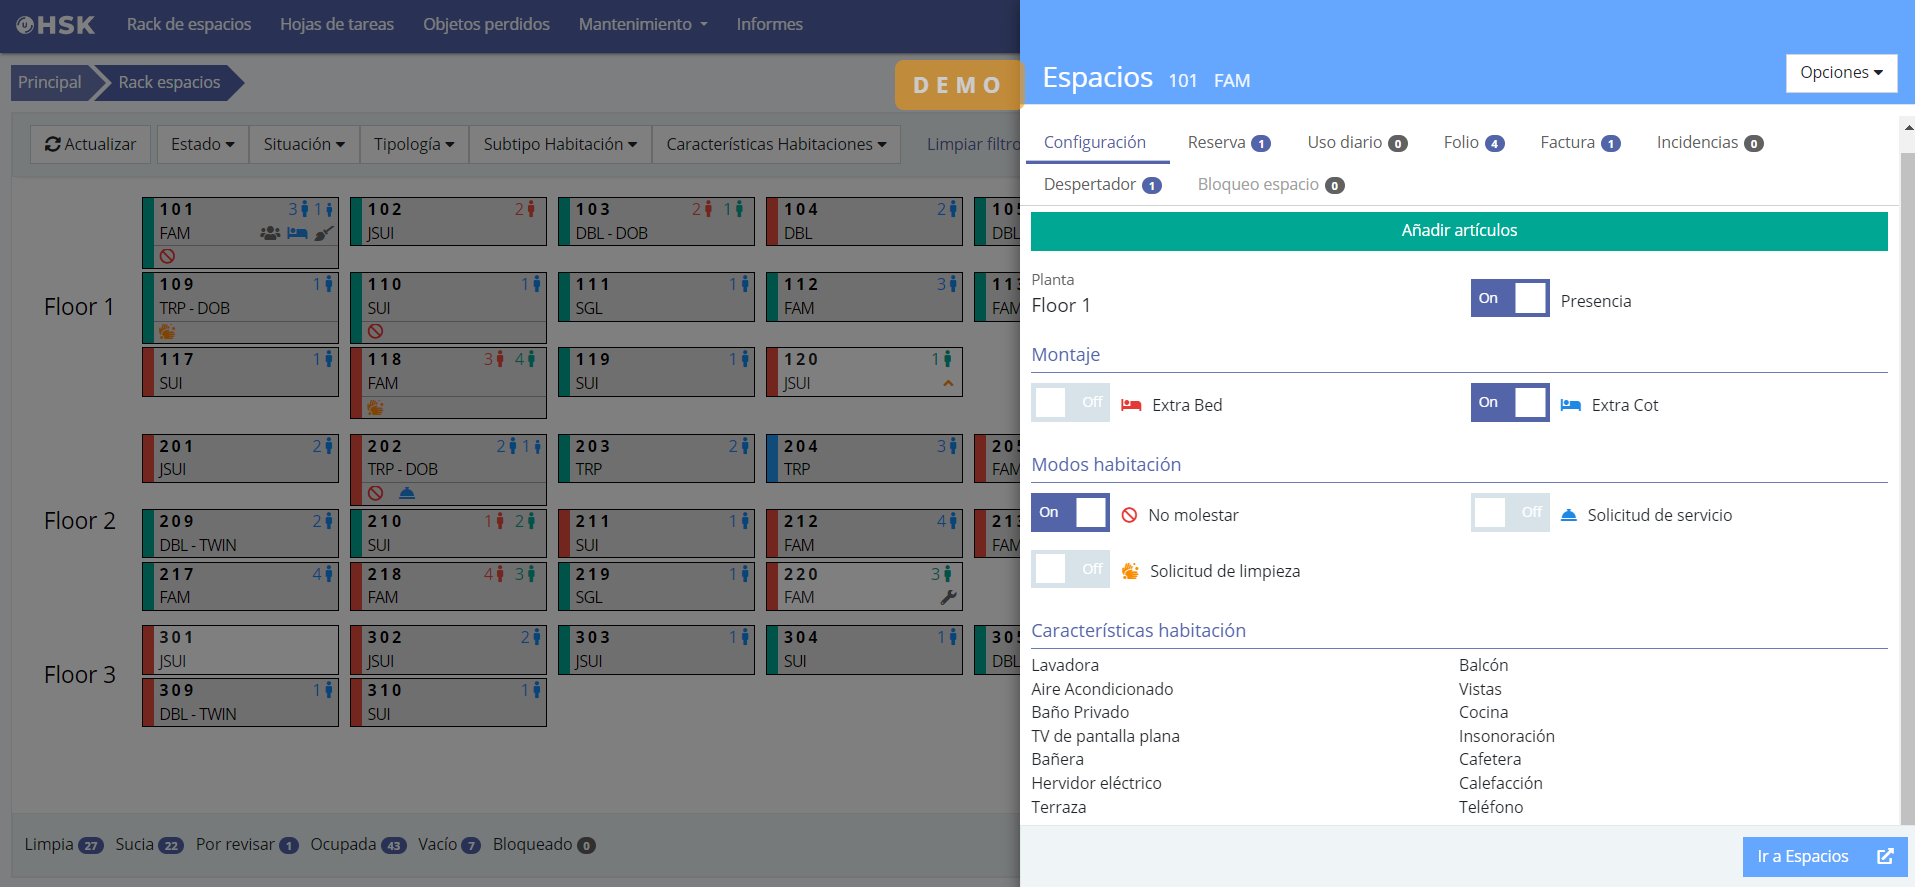Click the Solicitud de servicio bell icon
The height and width of the screenshot is (887, 1915).
point(1568,515)
